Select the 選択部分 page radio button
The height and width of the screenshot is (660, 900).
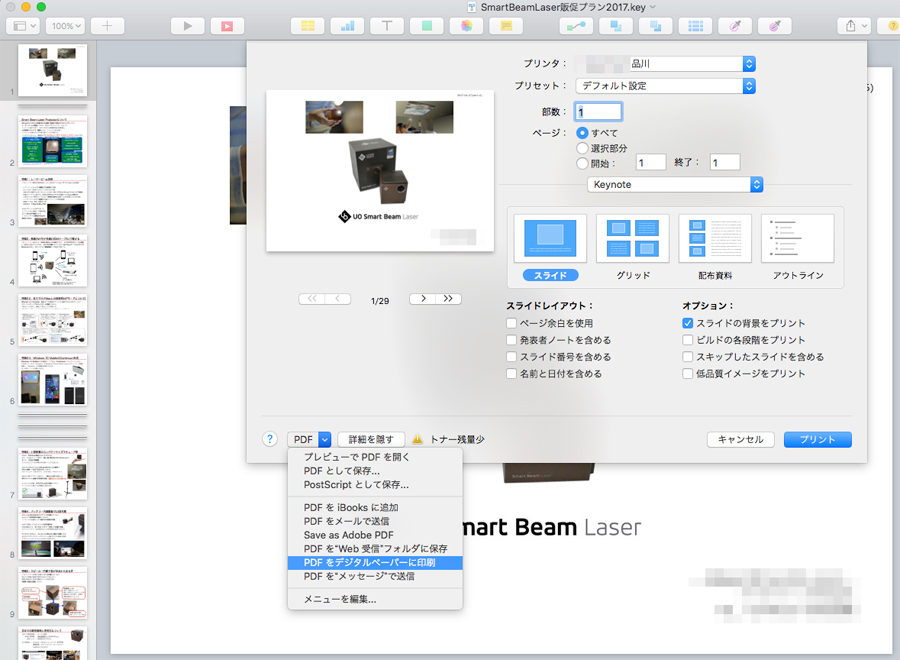pos(583,148)
